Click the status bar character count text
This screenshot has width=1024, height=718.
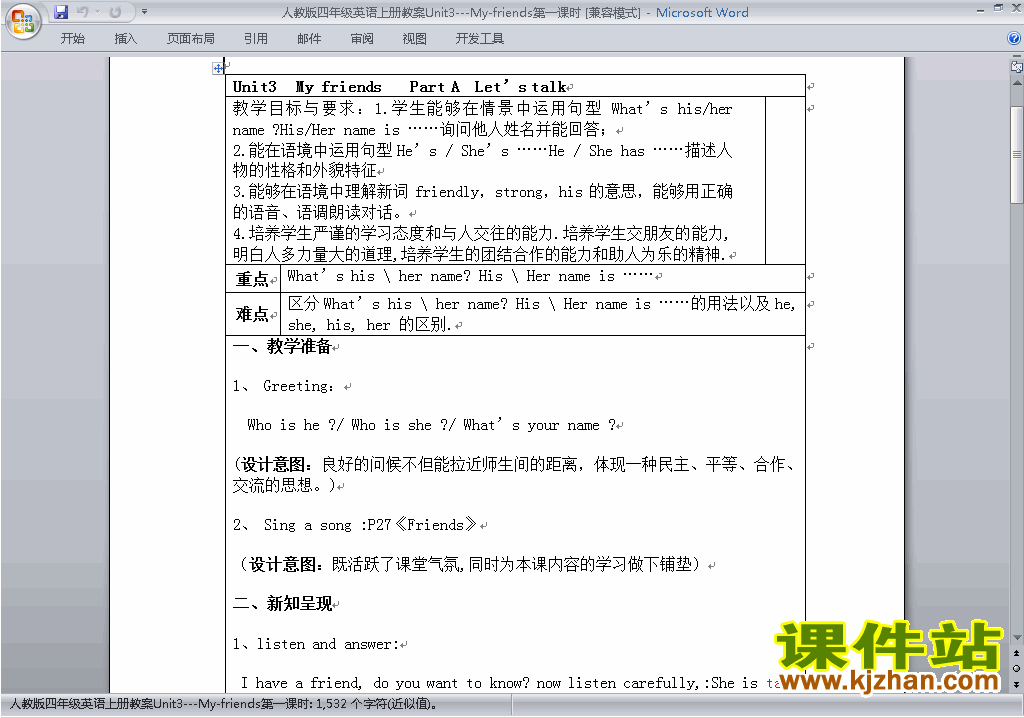pyautogui.click(x=223, y=704)
